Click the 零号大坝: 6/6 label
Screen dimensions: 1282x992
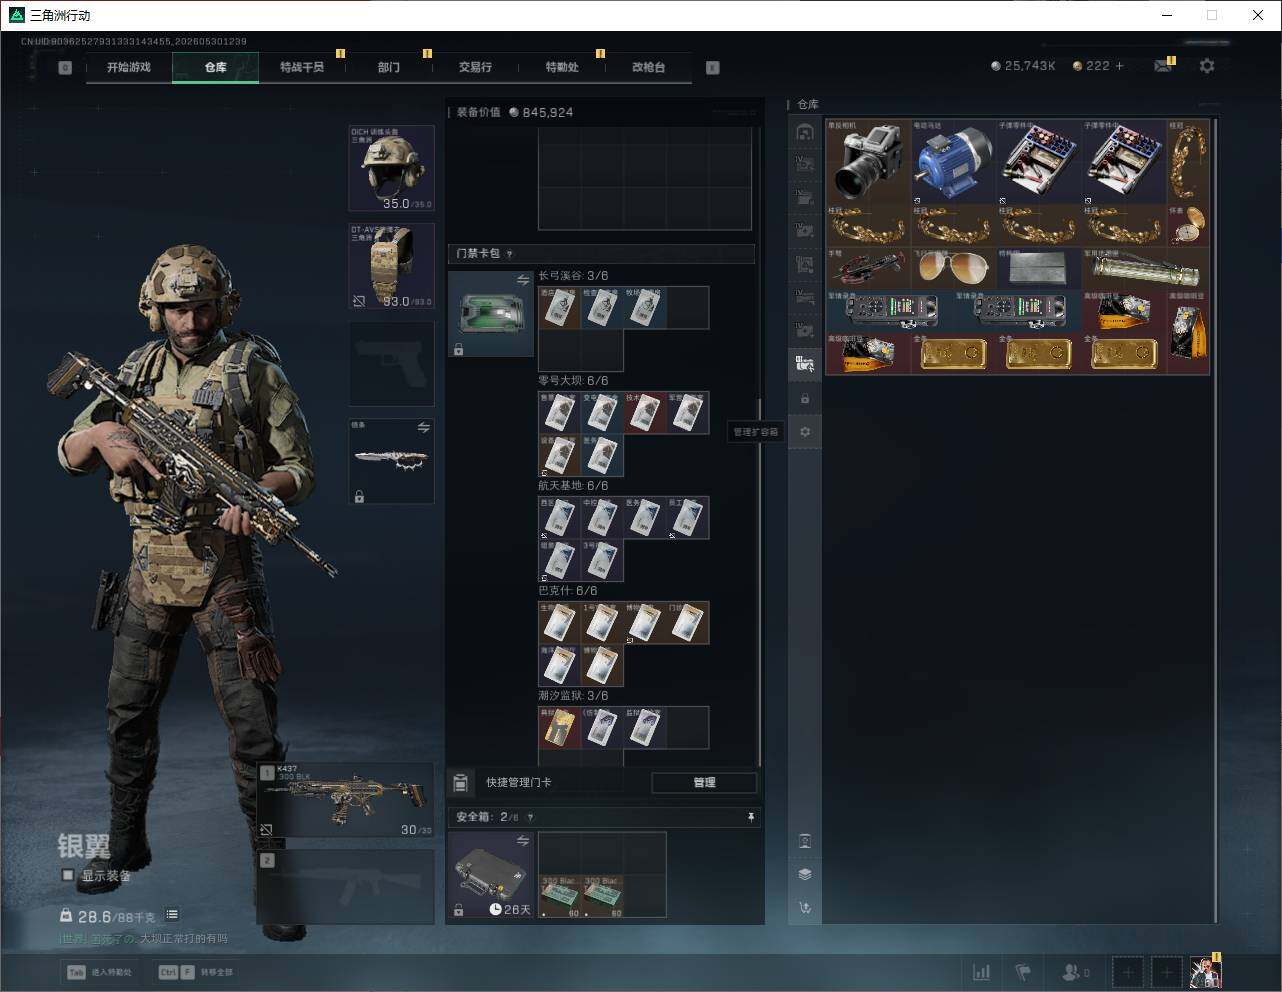(573, 381)
